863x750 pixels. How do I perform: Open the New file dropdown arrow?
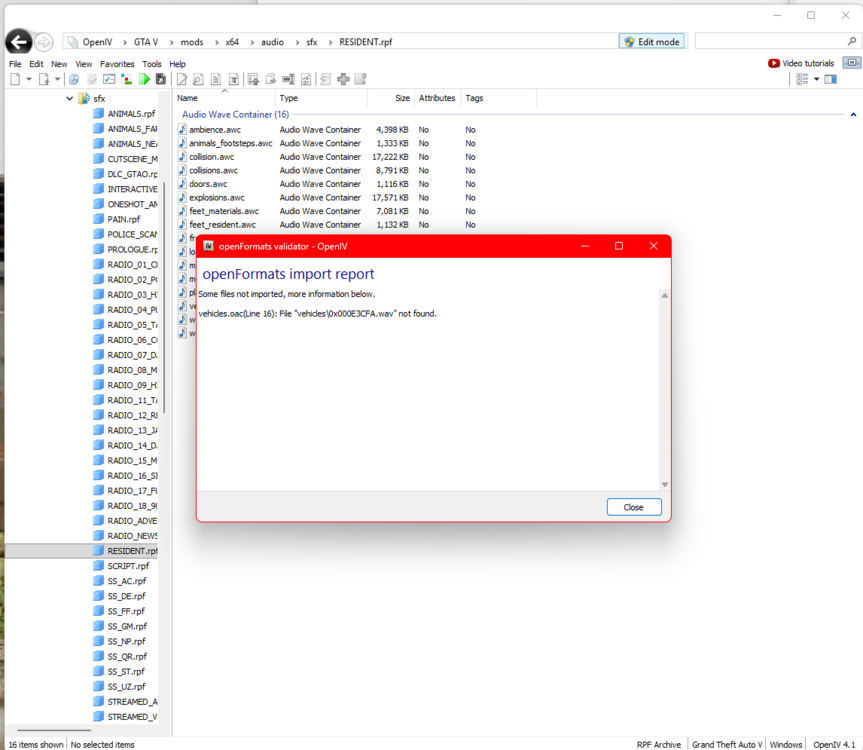coord(29,79)
